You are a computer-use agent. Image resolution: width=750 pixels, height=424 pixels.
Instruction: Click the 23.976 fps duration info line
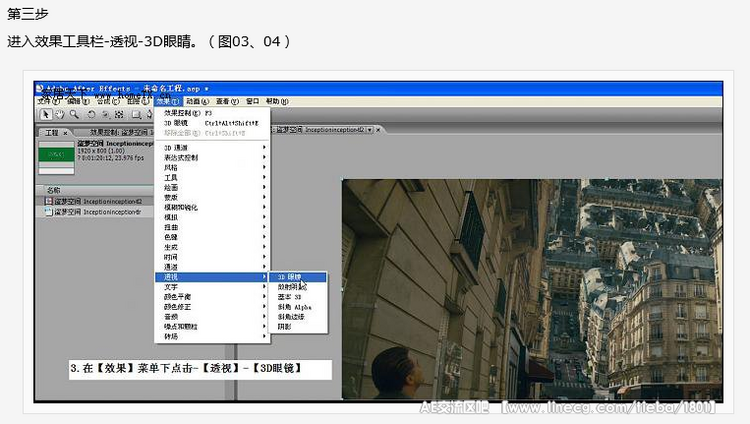click(x=110, y=157)
